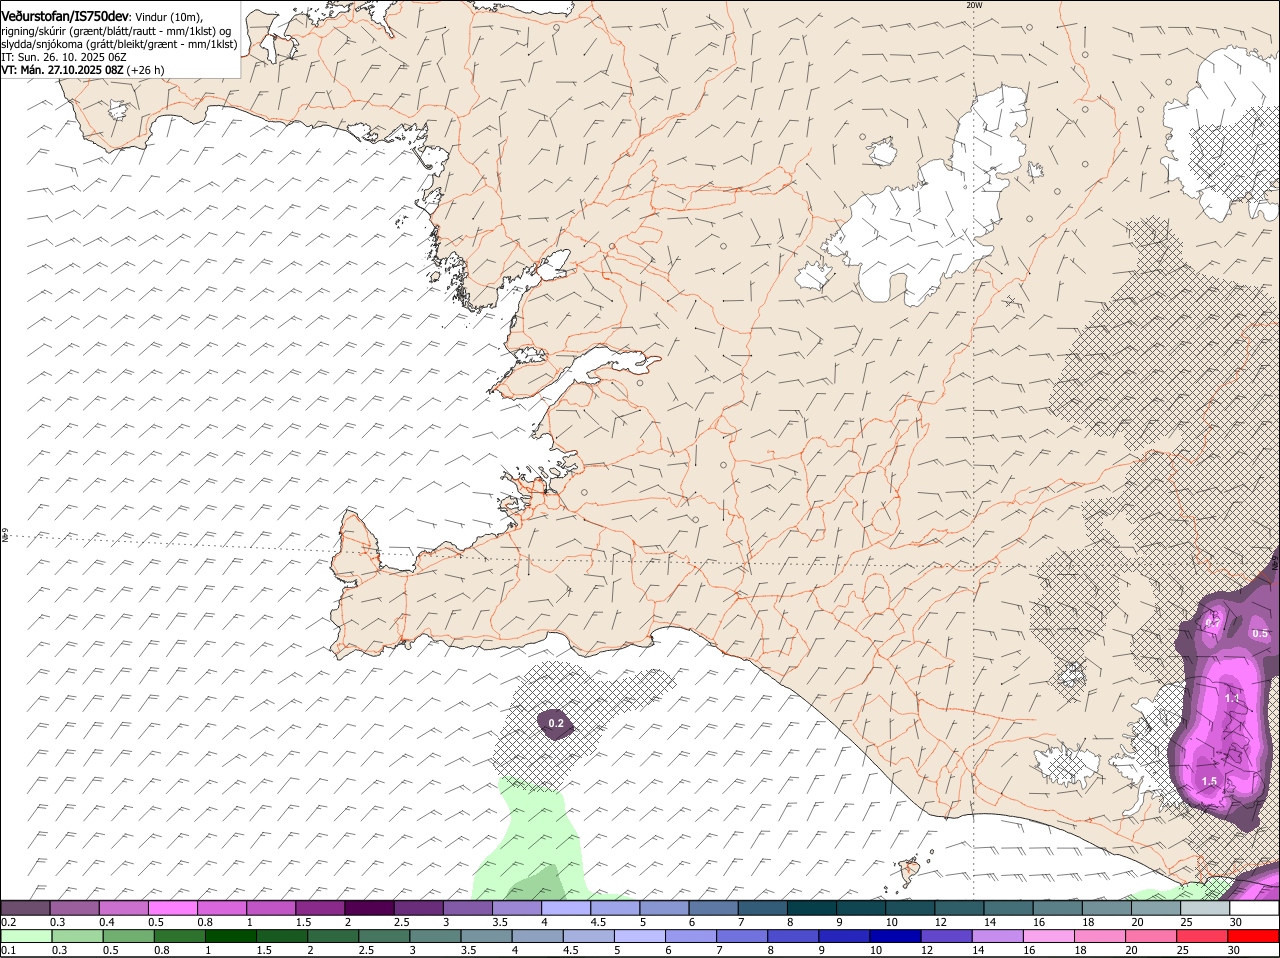Screen dimensions: 1280x958
Task: Select the 4 lavender swatch in upper legend
Action: coord(567,908)
